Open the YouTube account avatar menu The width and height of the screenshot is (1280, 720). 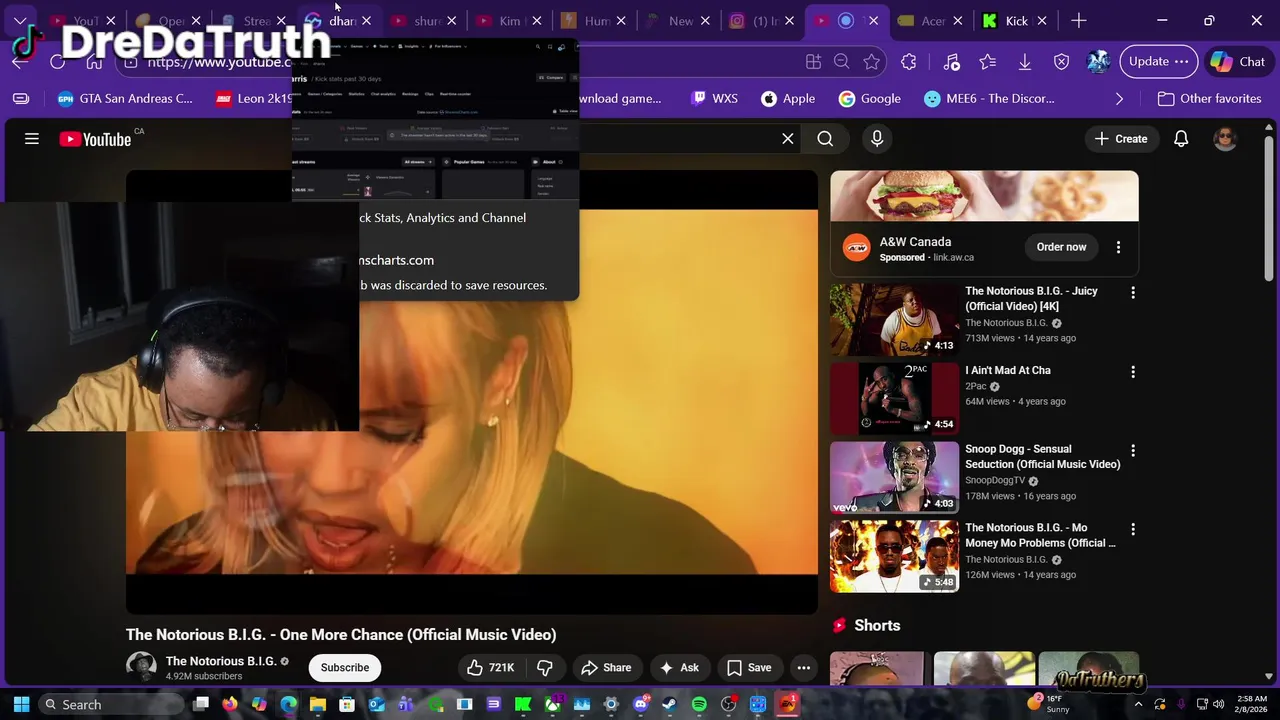[1225, 139]
